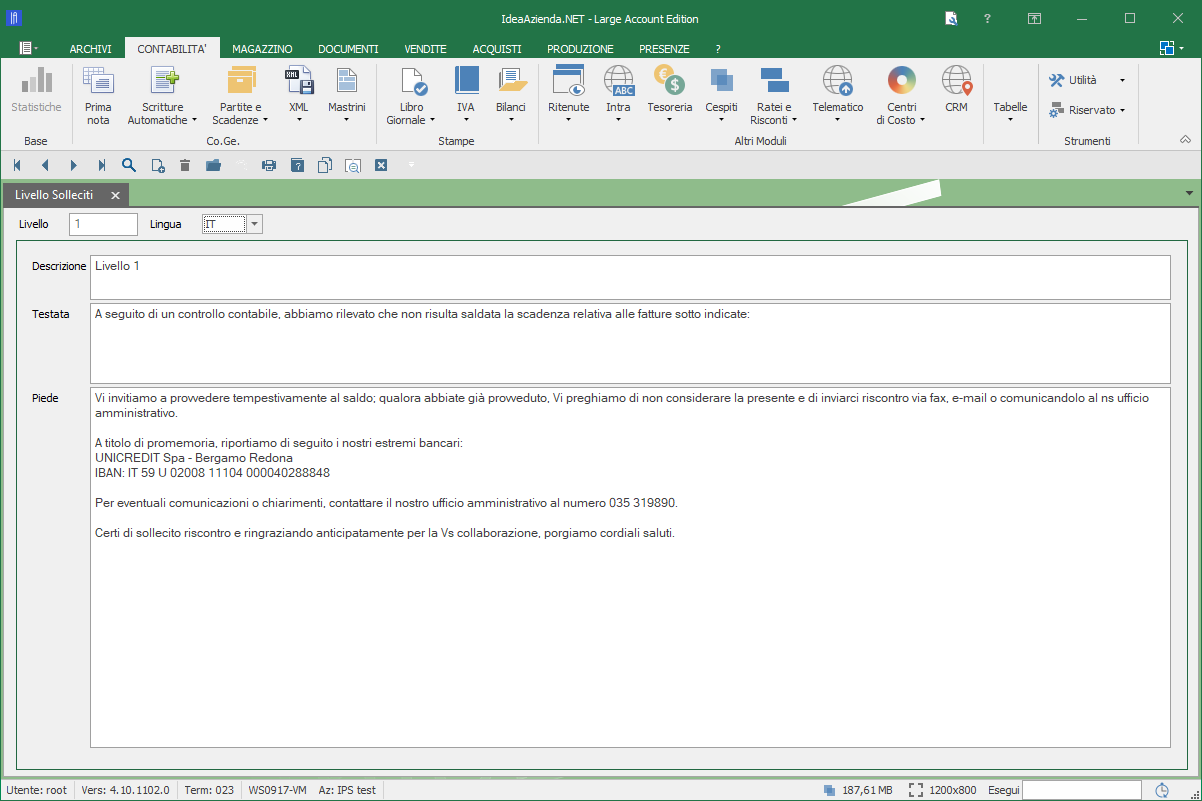Click the copy documents icon
This screenshot has width=1202, height=801.
point(325,165)
